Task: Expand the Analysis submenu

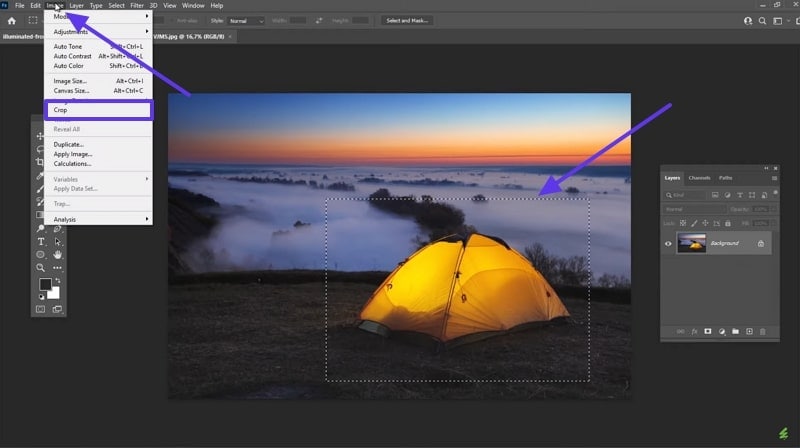Action: coord(98,219)
